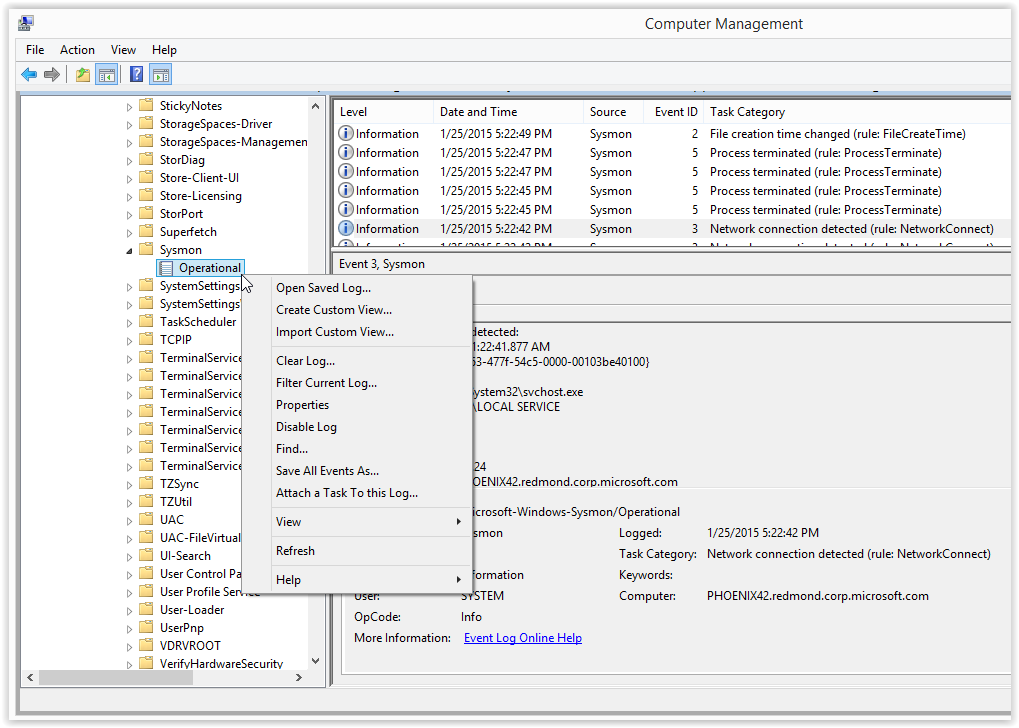The width and height of the screenshot is (1019, 728).
Task: Click the tree pane scroll down arrow
Action: 315,661
